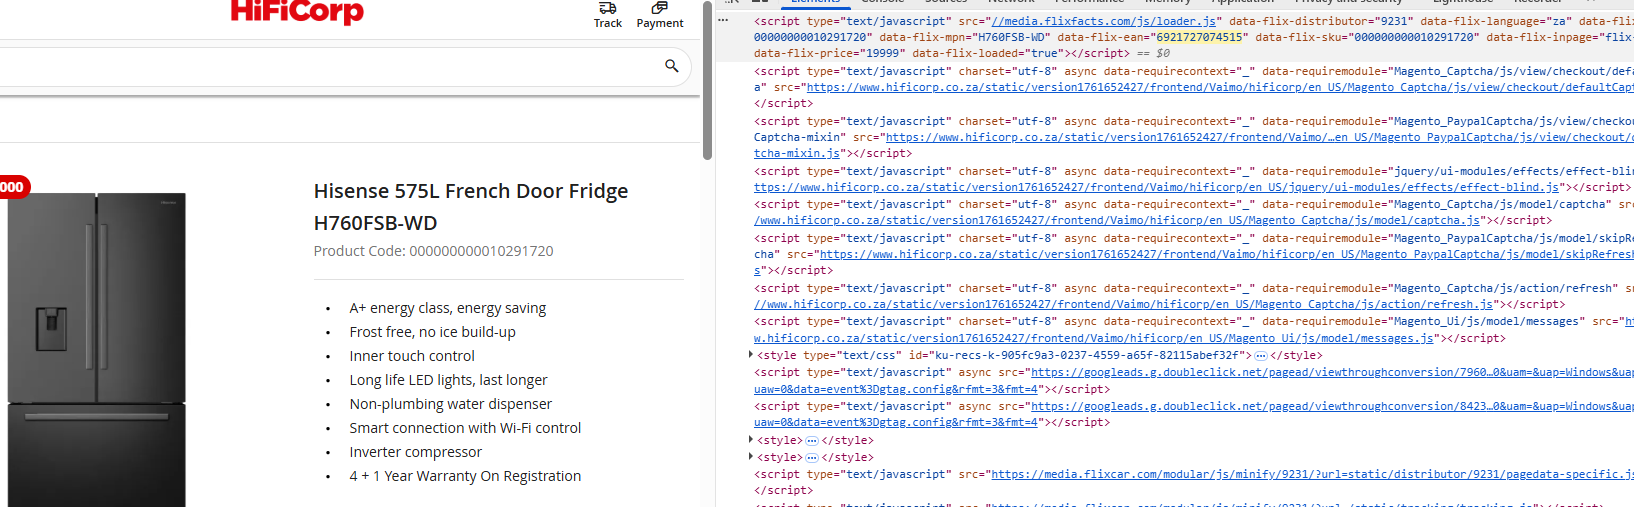Expand the upper of two plain style nodes
The width and height of the screenshot is (1634, 507).
pyautogui.click(x=751, y=440)
